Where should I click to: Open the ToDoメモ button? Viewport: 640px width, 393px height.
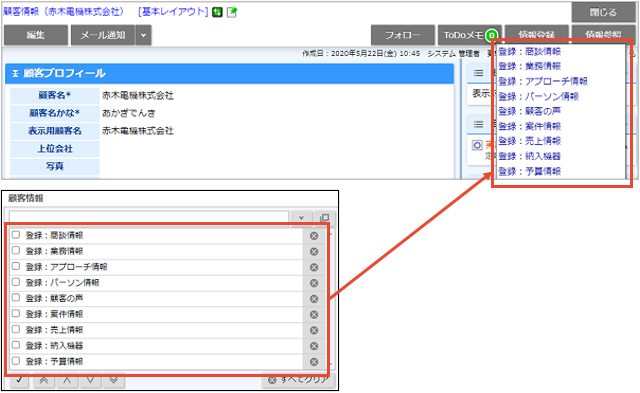click(x=469, y=35)
